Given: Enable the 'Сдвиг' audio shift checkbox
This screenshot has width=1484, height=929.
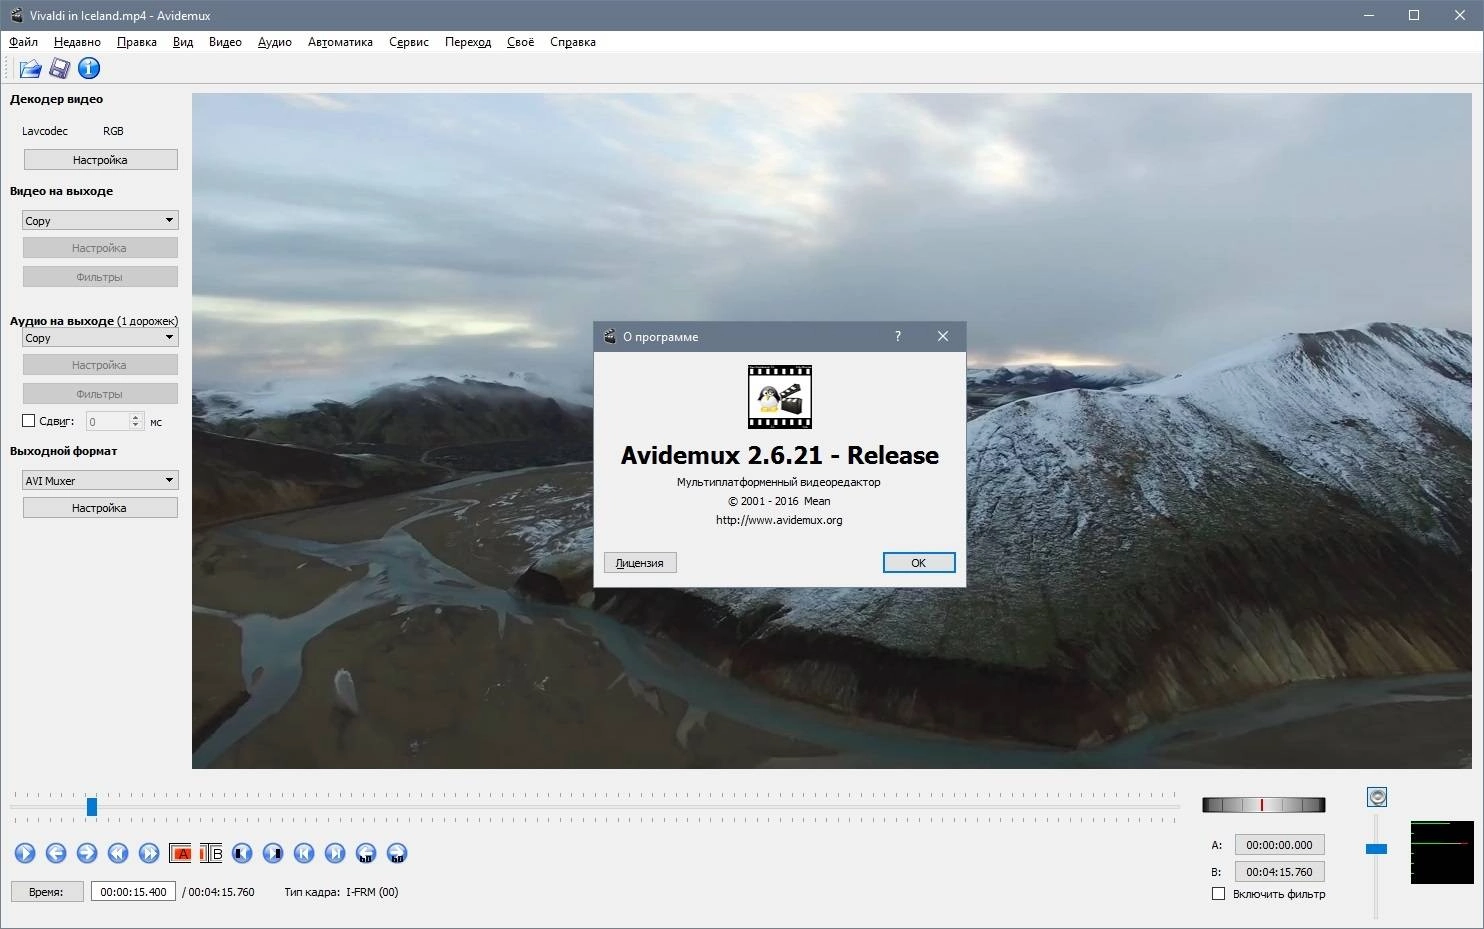Looking at the screenshot, I should [x=29, y=421].
